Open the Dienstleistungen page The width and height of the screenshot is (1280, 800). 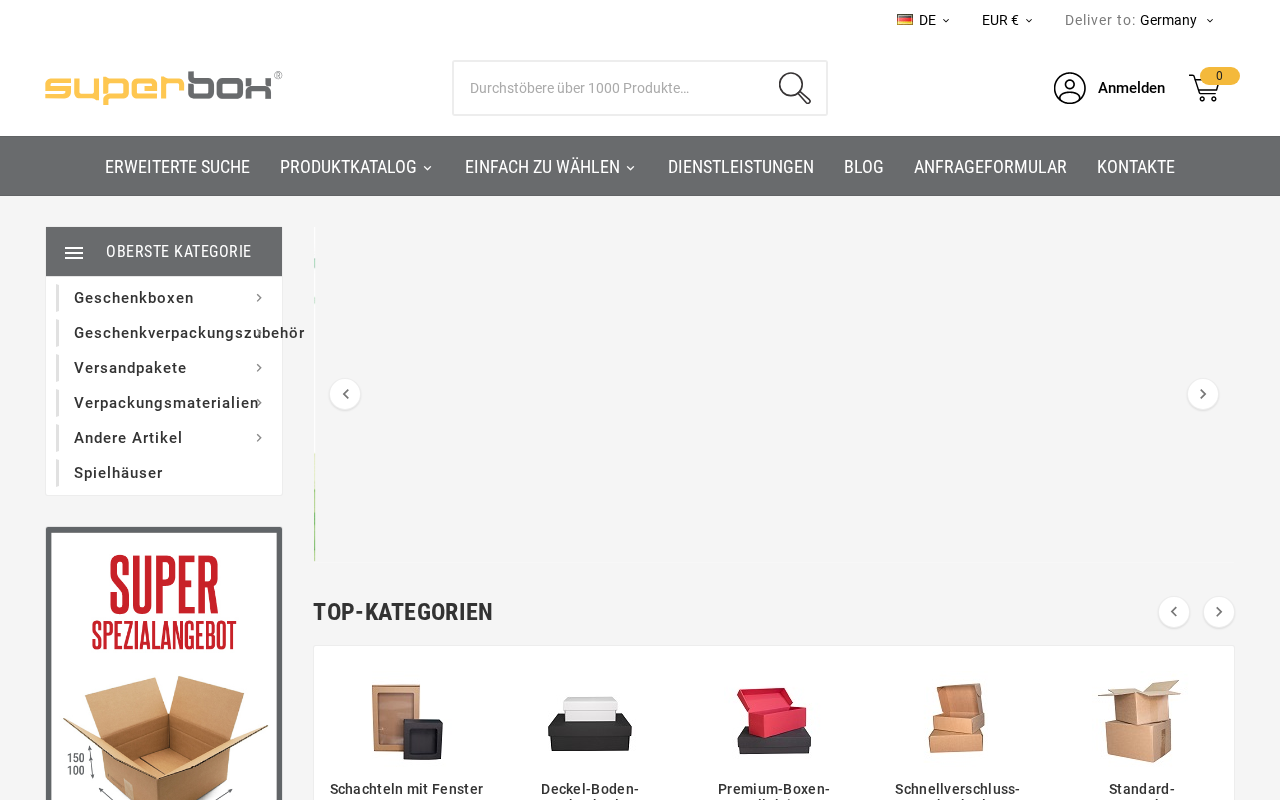click(x=741, y=167)
